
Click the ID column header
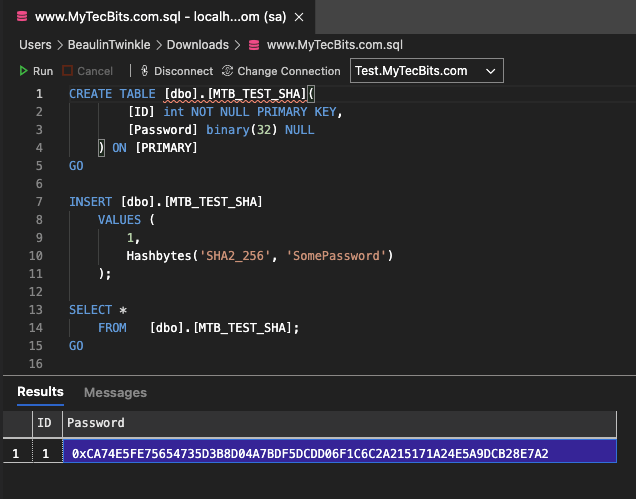pos(44,423)
